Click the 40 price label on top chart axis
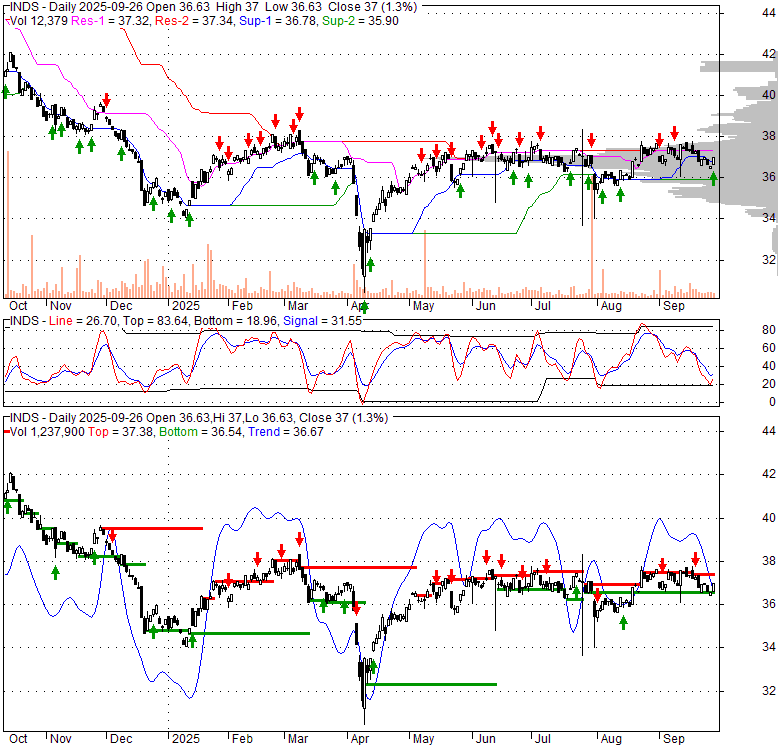Screen dimensions: 780x745 tap(769, 94)
